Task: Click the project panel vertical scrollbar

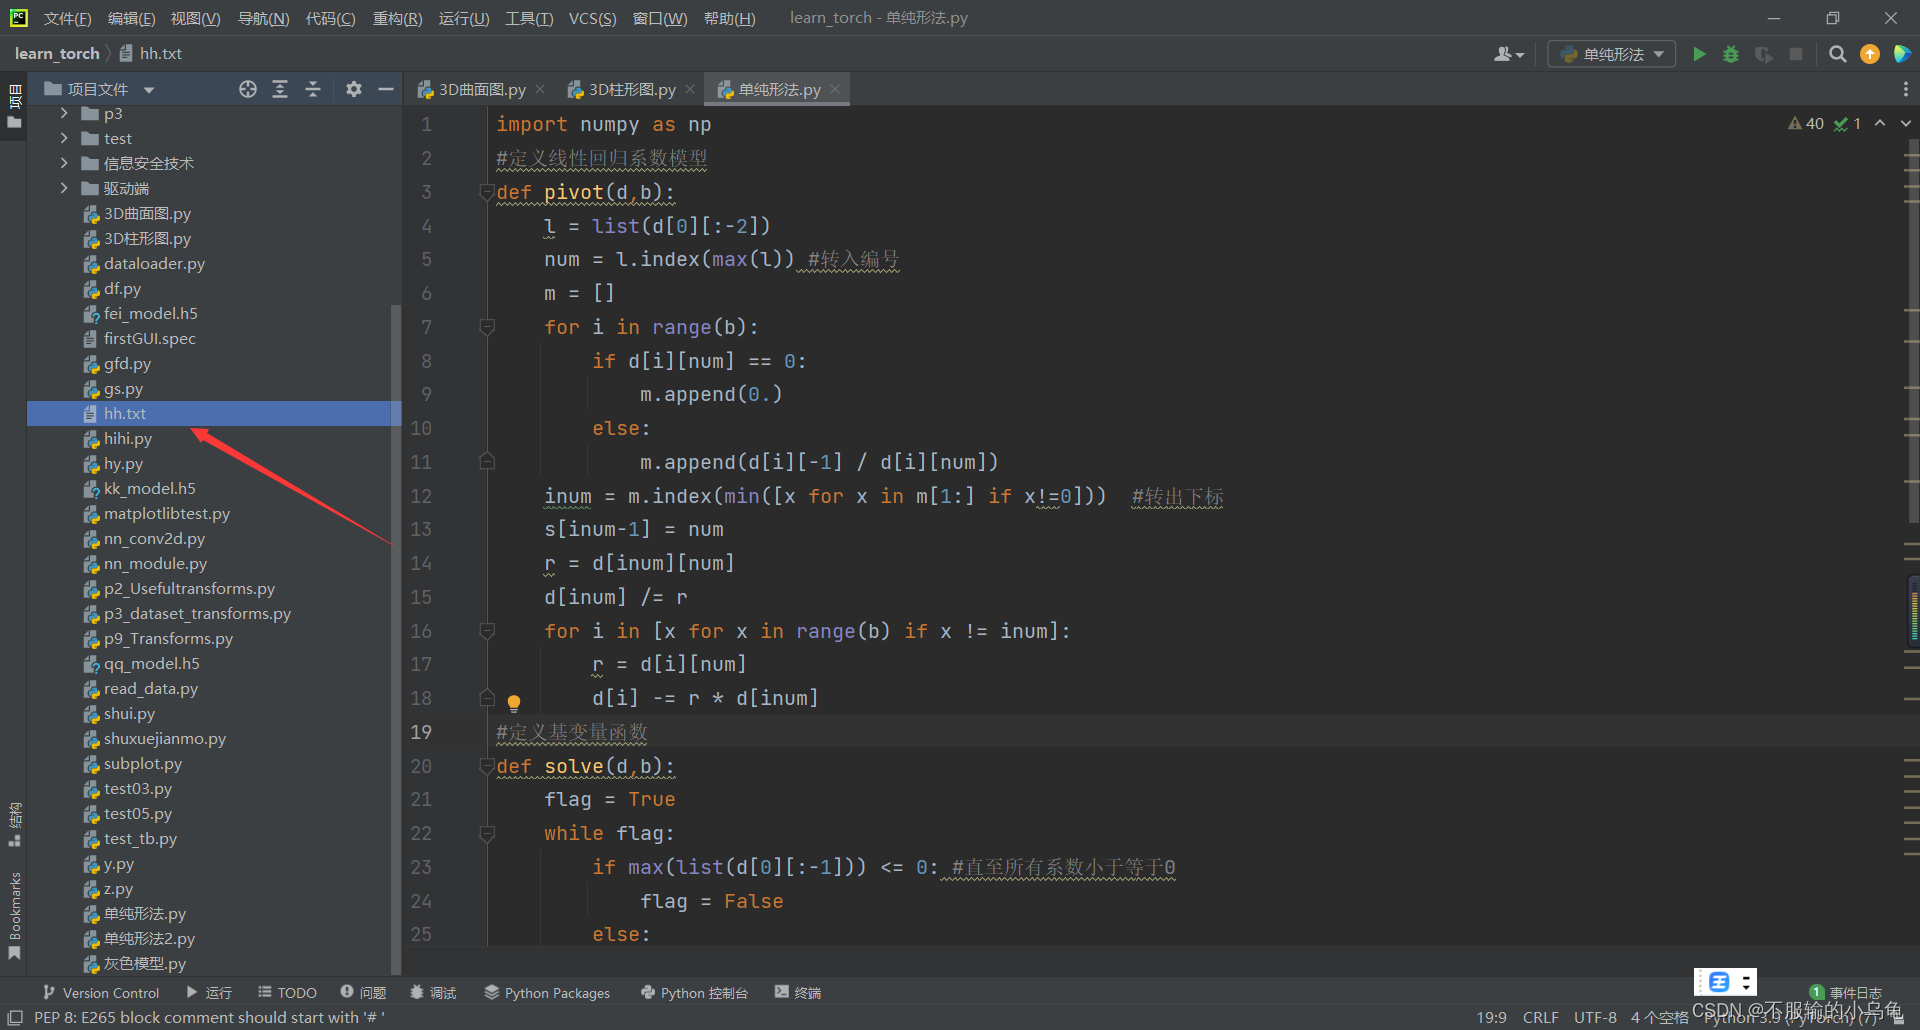Action: [x=396, y=640]
